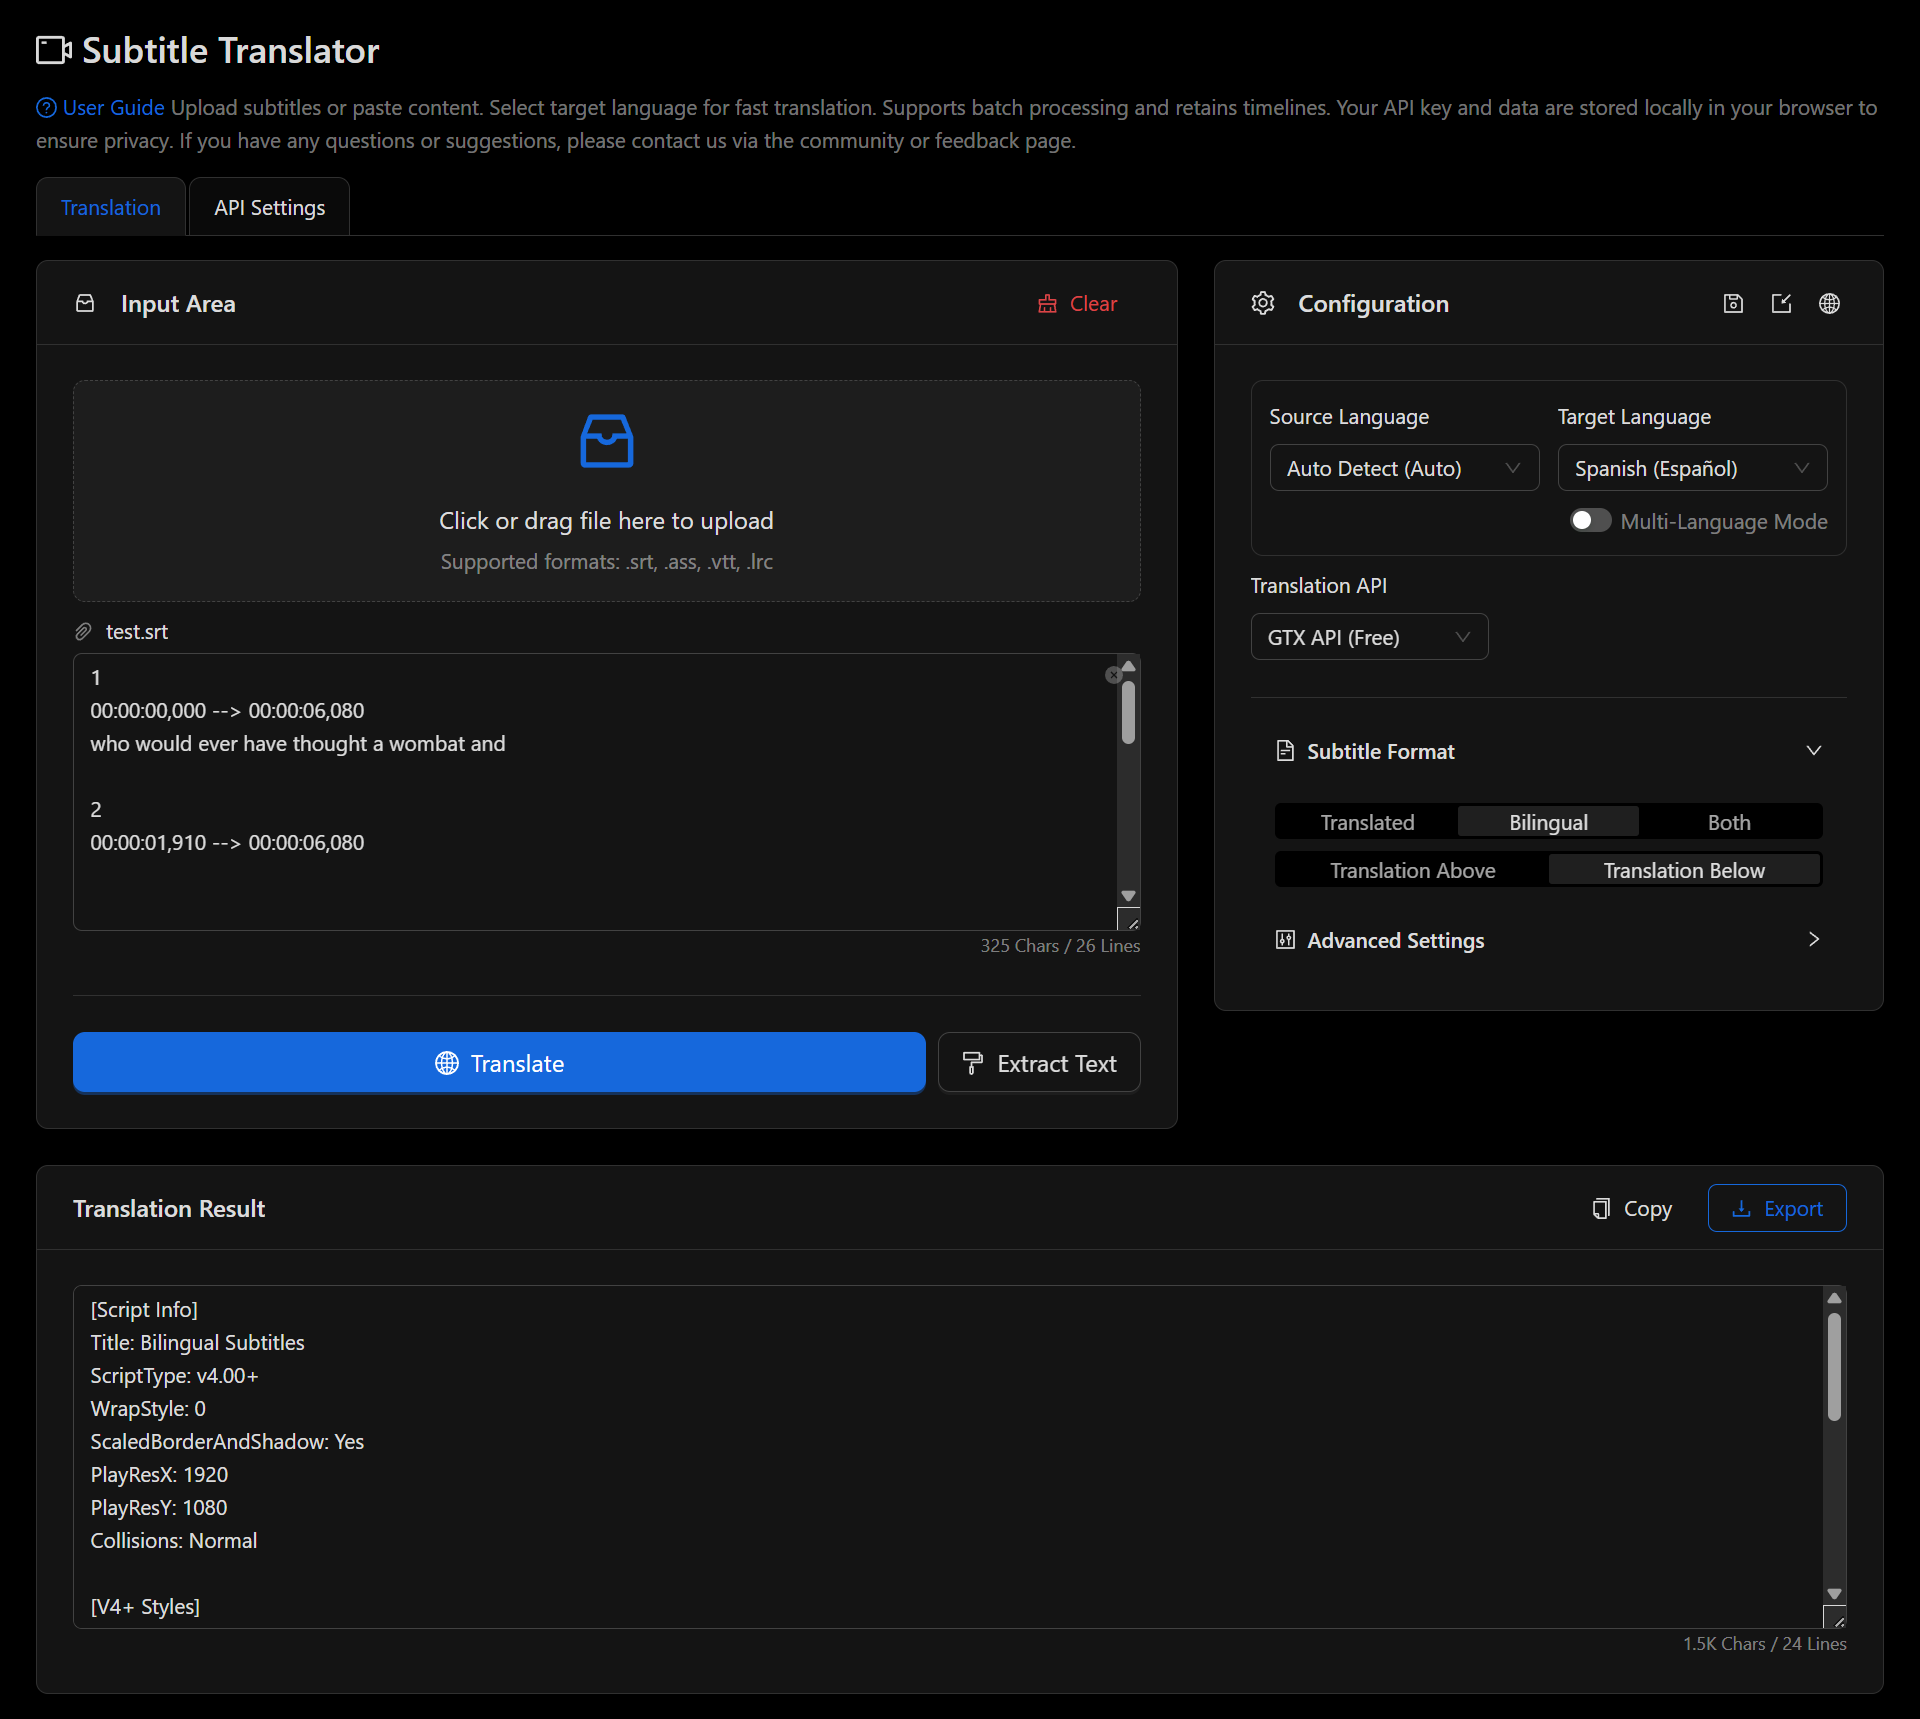Screen dimensions: 1920x1719
Task: Select the Translation tab
Action: tap(111, 208)
